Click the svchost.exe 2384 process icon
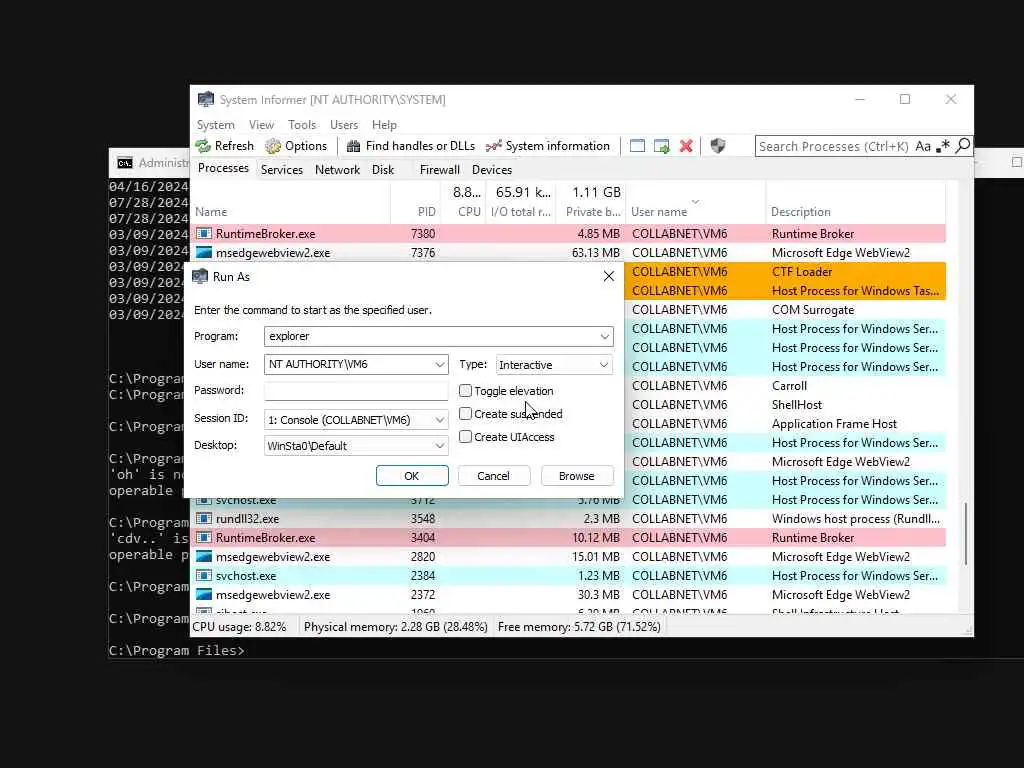This screenshot has width=1024, height=768. coord(204,575)
